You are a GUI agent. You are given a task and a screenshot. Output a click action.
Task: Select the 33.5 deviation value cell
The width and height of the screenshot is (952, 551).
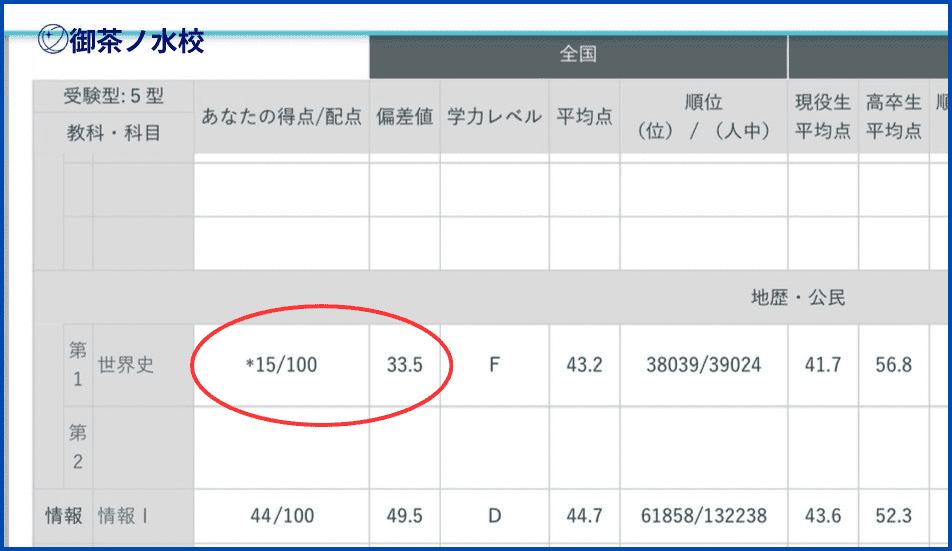404,365
